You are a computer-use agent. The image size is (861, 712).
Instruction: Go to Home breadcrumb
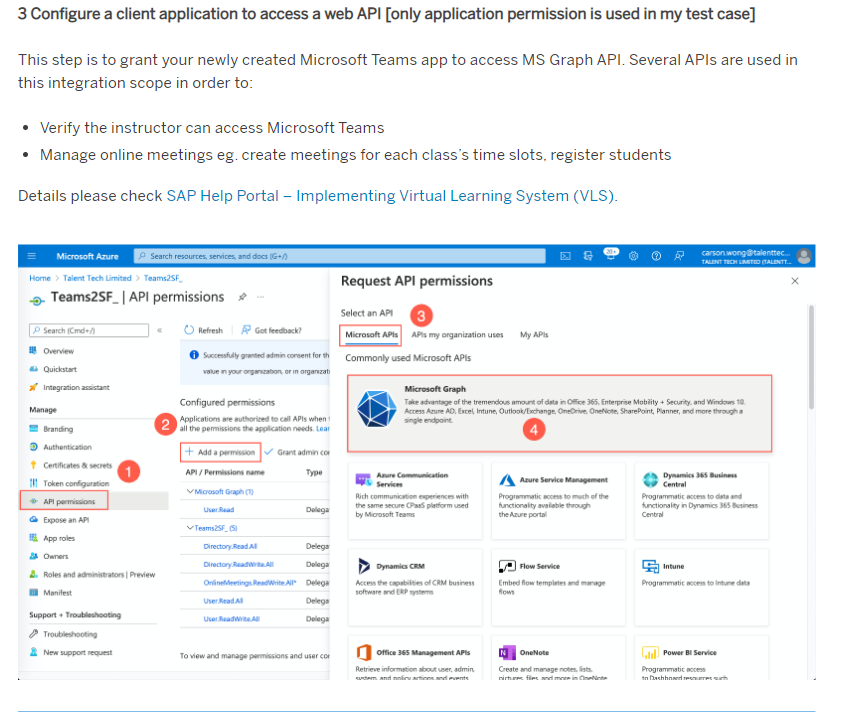coord(40,278)
